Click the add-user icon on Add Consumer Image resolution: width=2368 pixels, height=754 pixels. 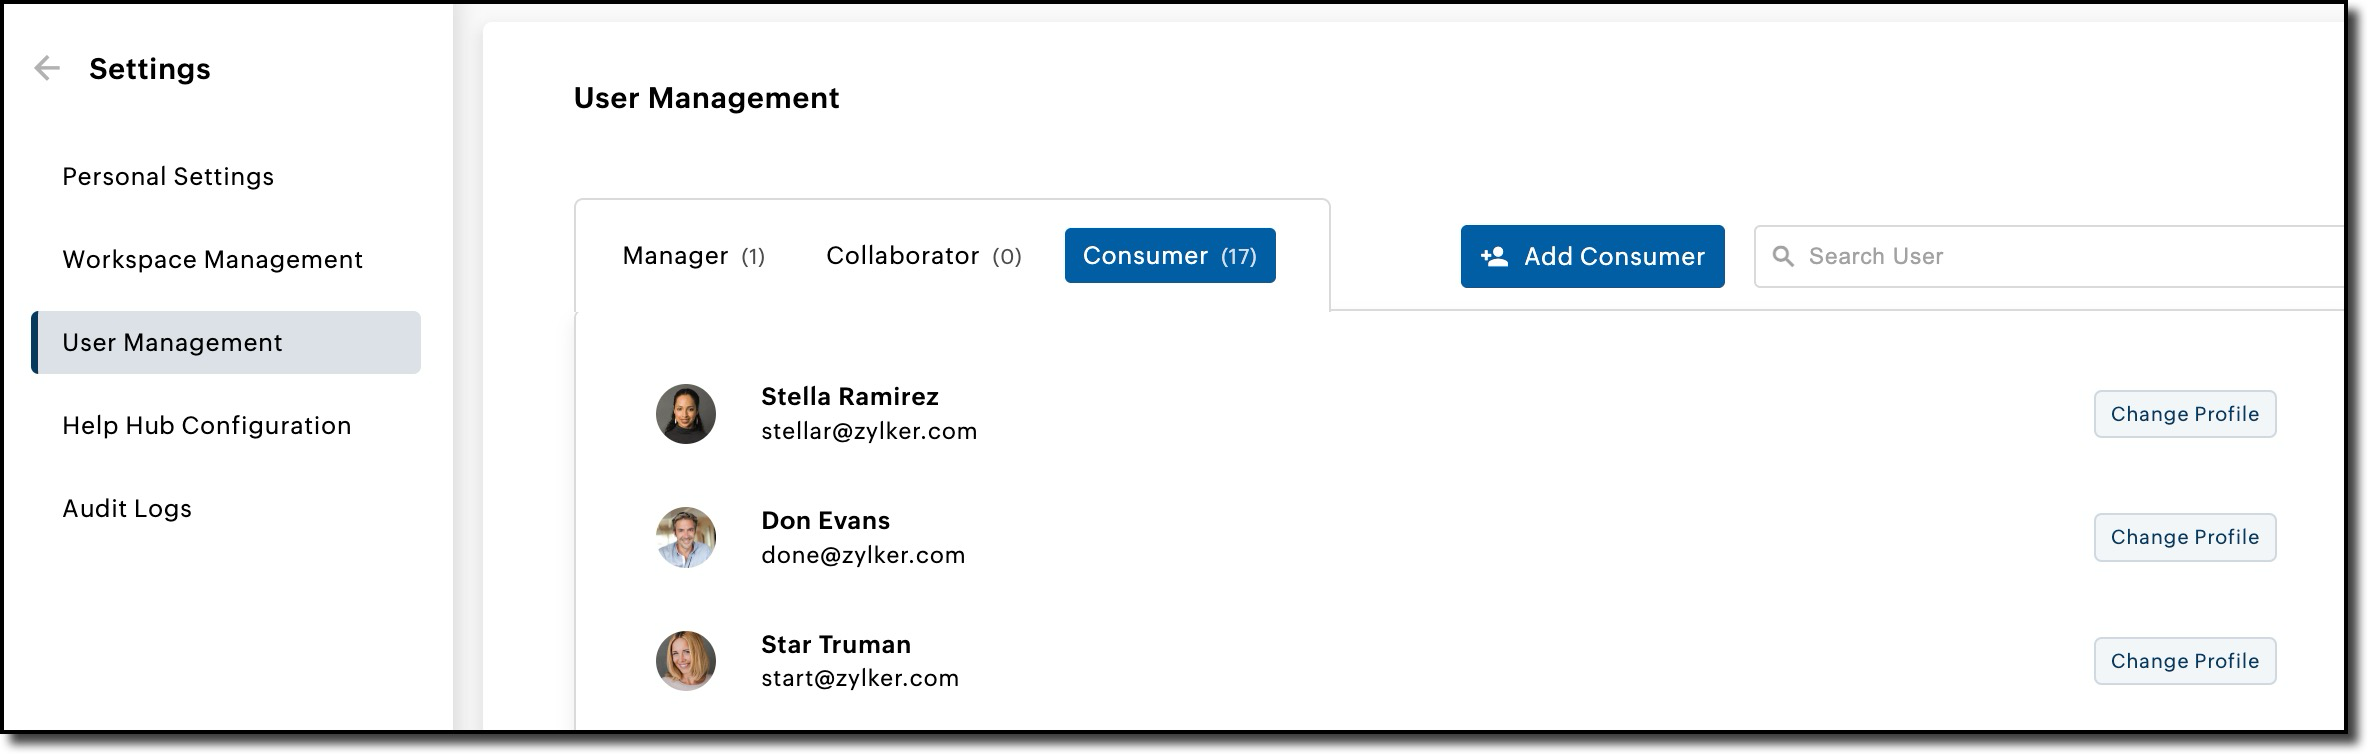(x=1494, y=256)
